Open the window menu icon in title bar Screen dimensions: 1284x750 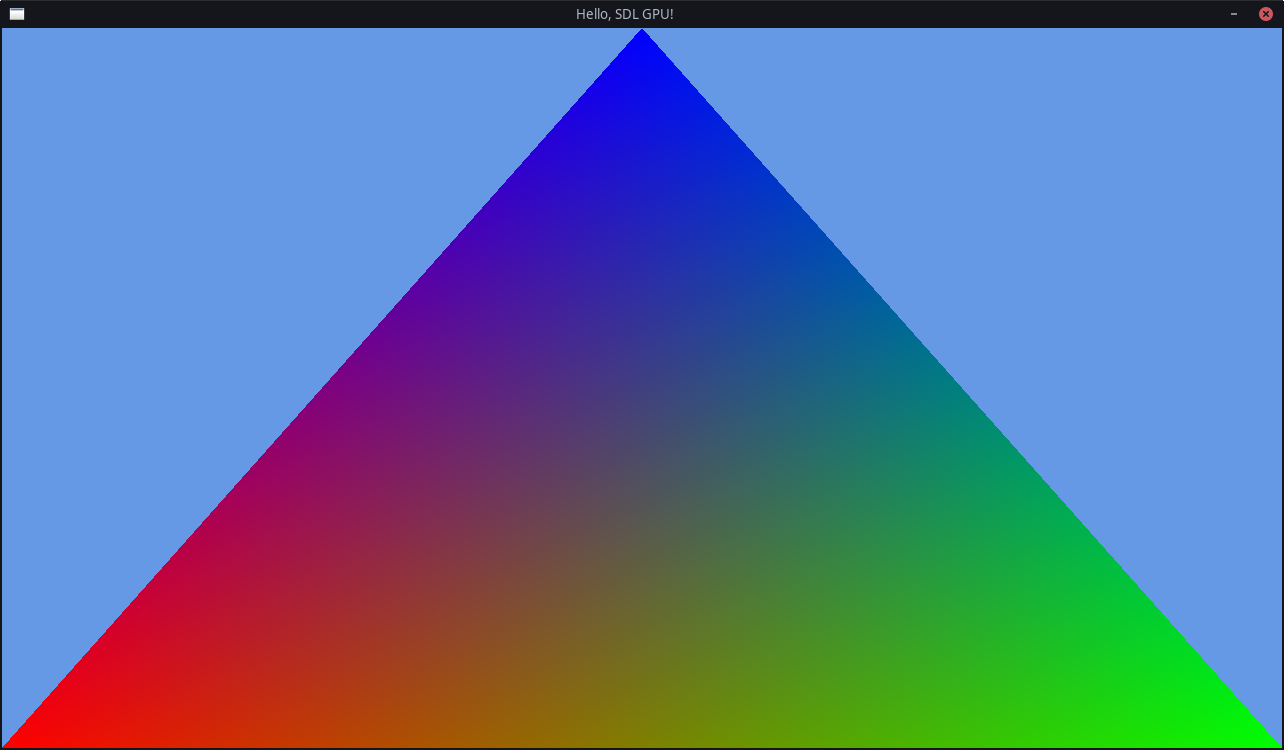(x=17, y=14)
